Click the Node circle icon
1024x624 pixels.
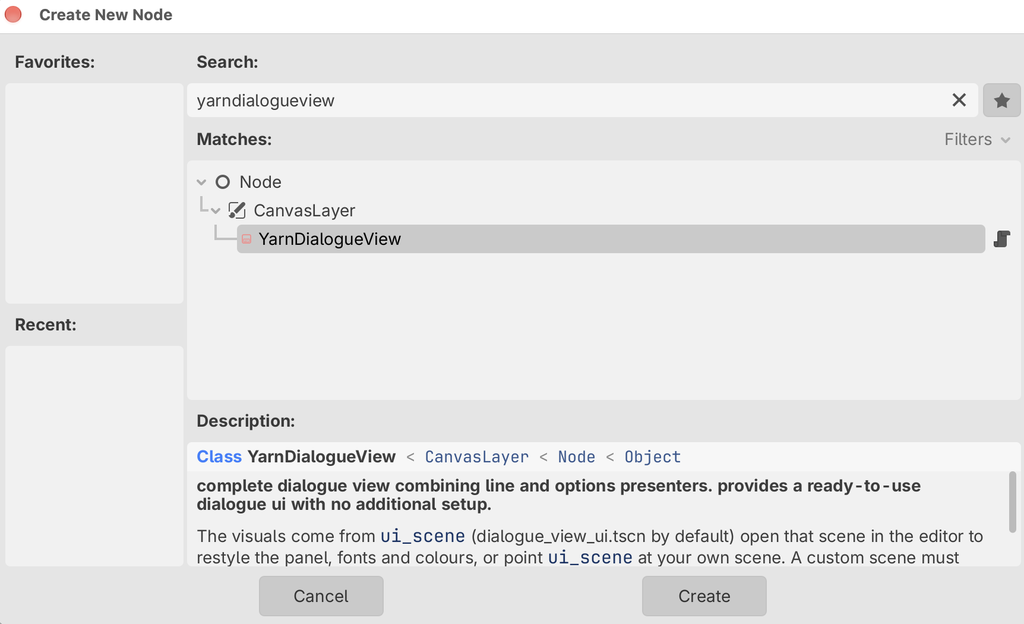223,182
